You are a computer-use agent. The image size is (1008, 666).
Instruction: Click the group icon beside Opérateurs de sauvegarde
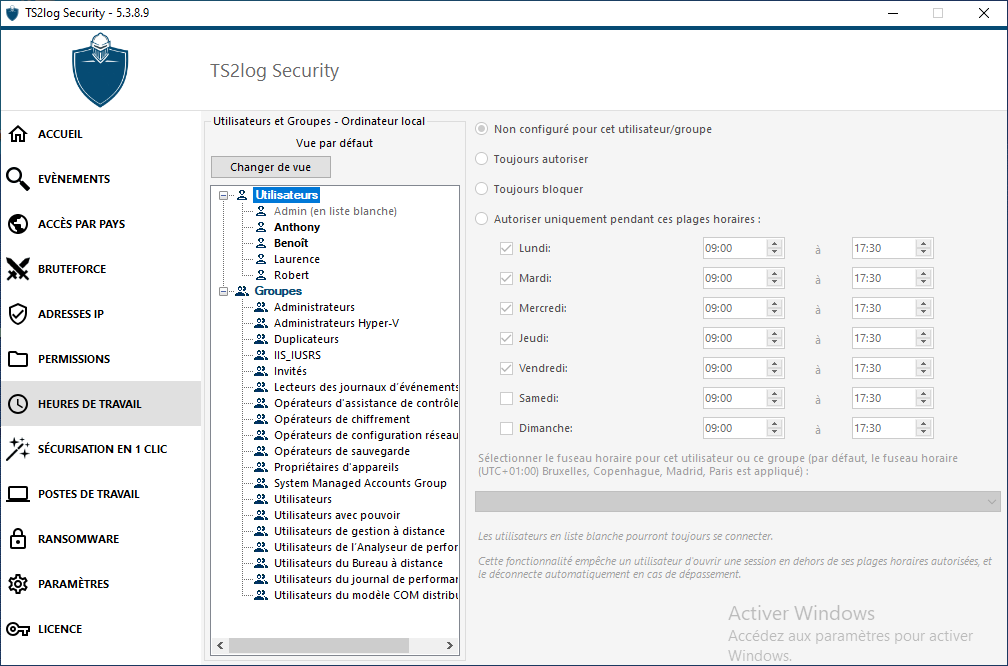click(x=261, y=451)
